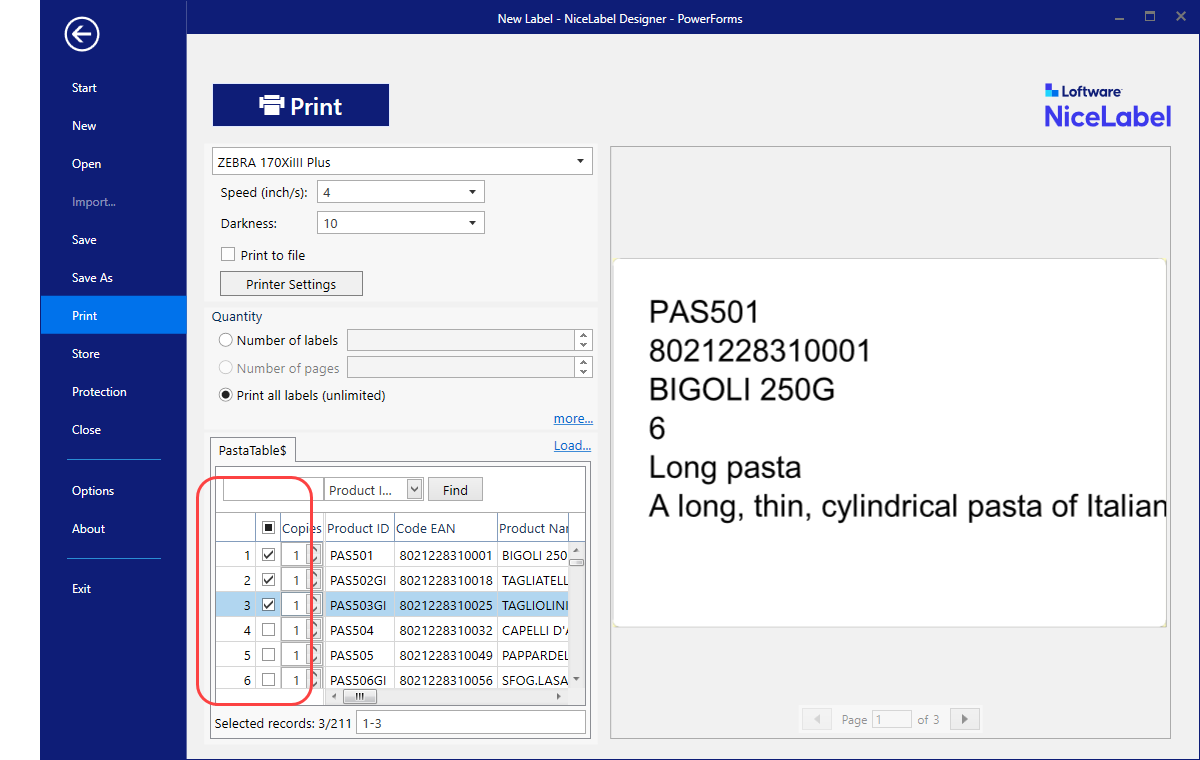Click table horizontal scrollbar right arrow

(x=560, y=697)
